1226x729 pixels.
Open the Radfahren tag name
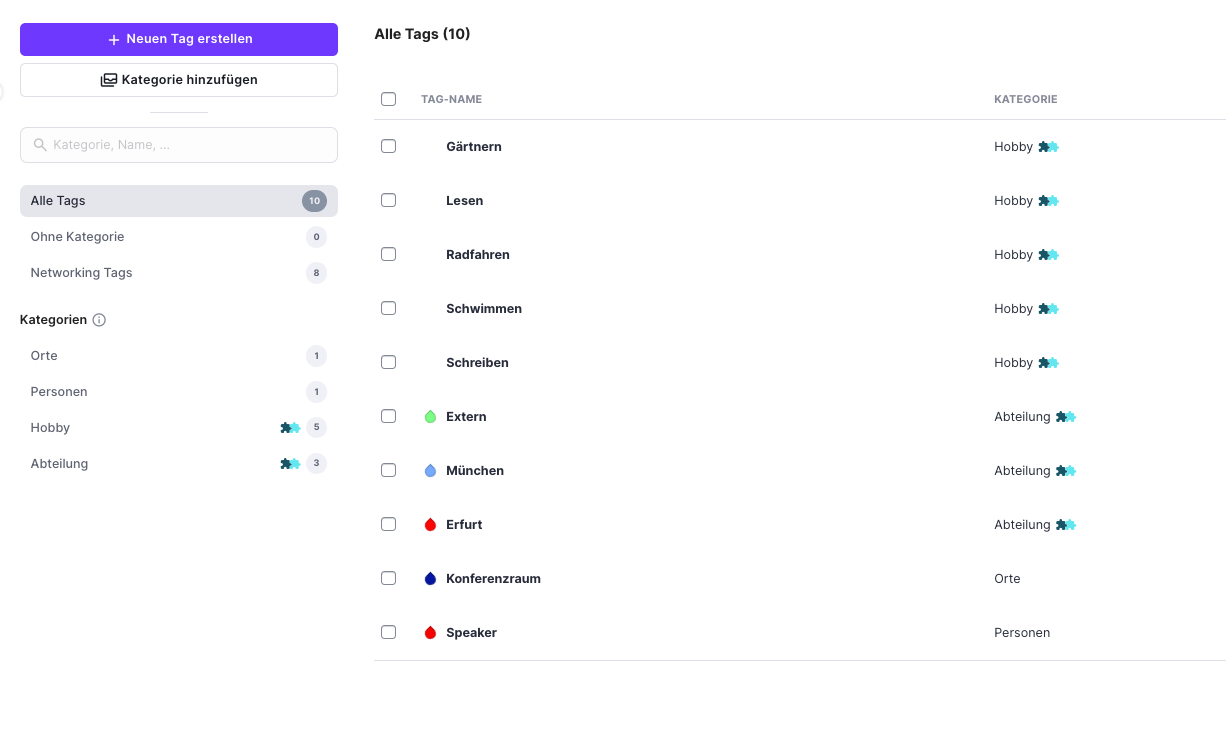click(x=478, y=255)
